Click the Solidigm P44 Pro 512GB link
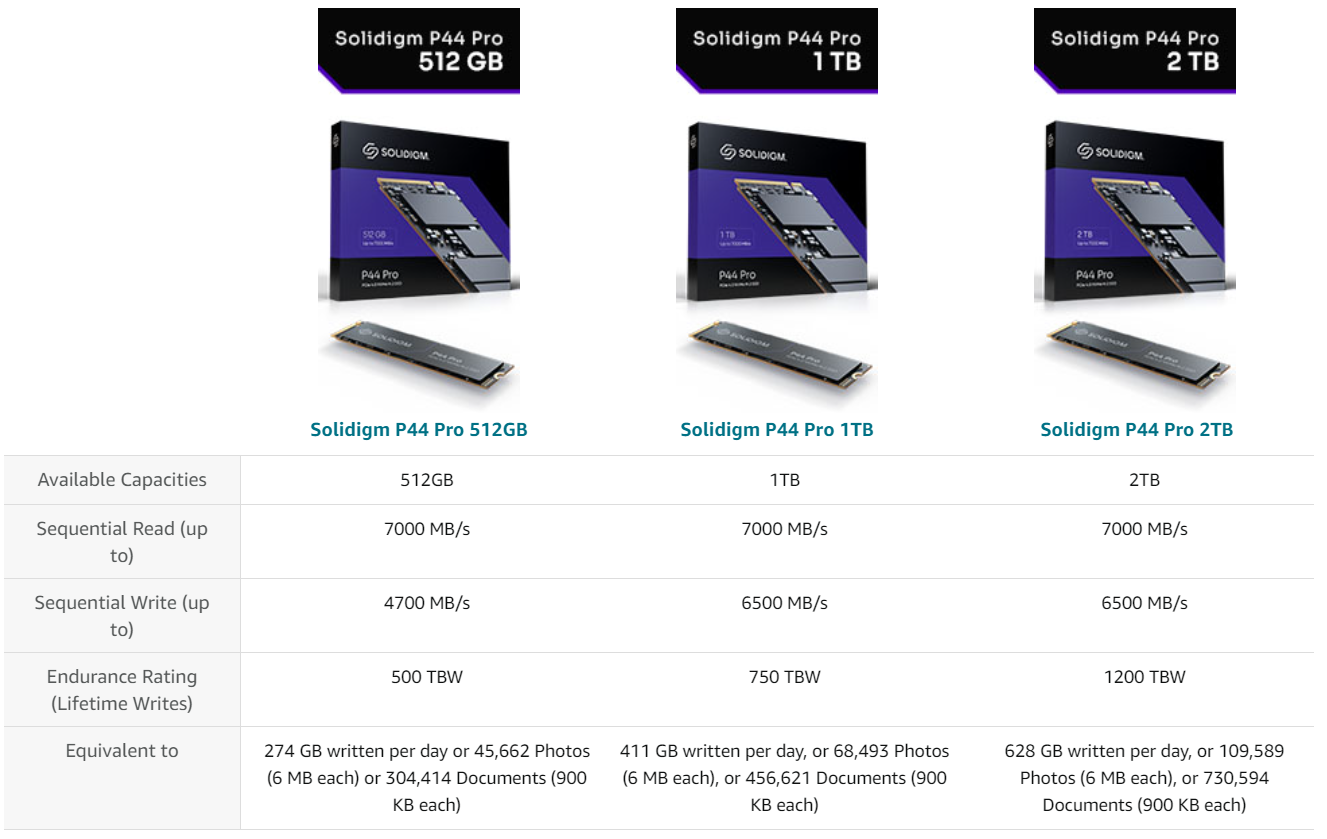 coord(418,430)
